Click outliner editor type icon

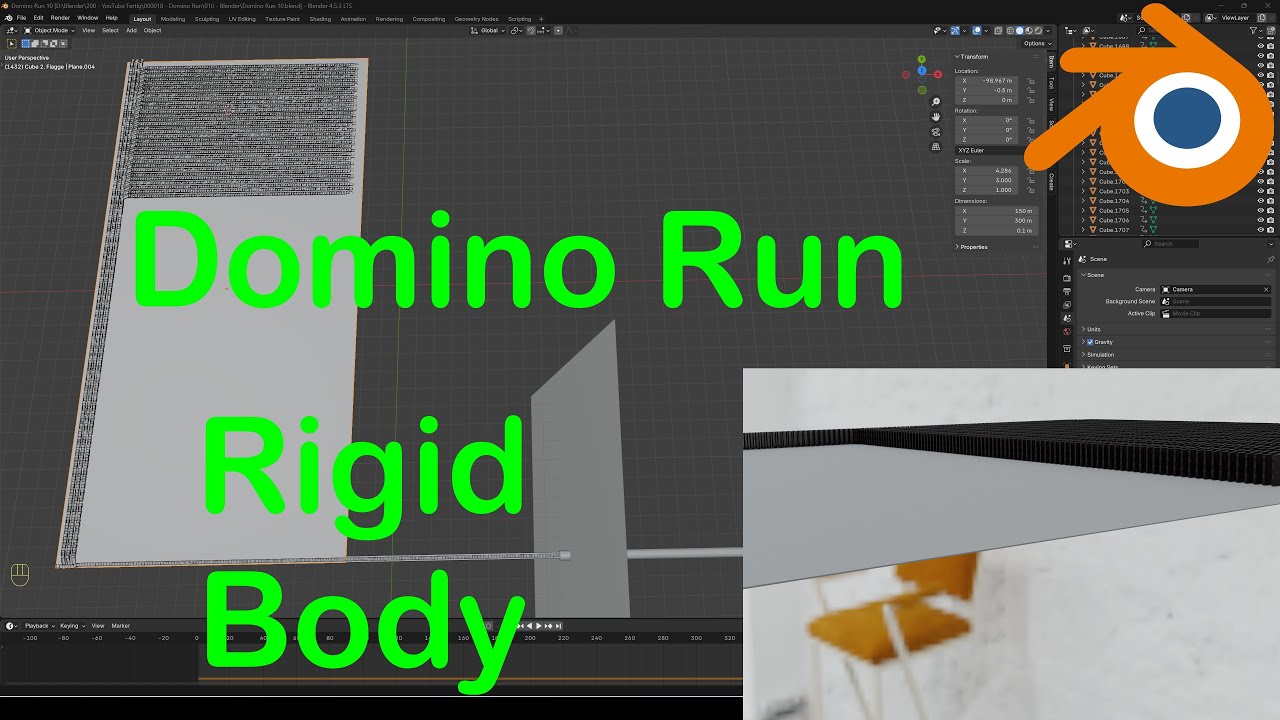point(1069,31)
